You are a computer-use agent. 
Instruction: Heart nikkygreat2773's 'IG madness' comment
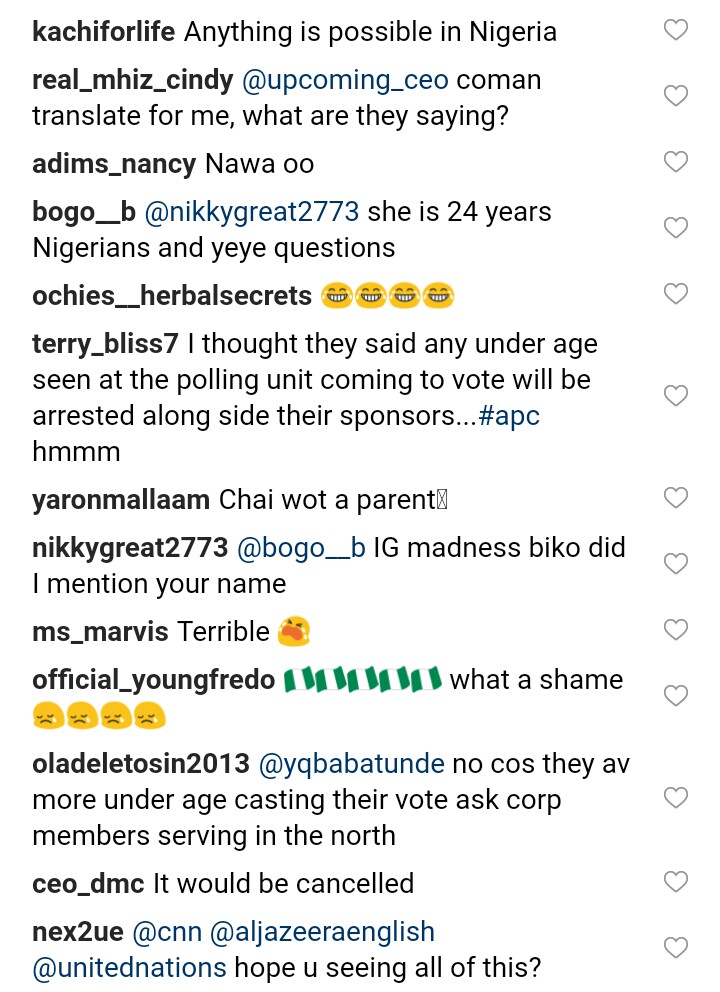coord(676,563)
